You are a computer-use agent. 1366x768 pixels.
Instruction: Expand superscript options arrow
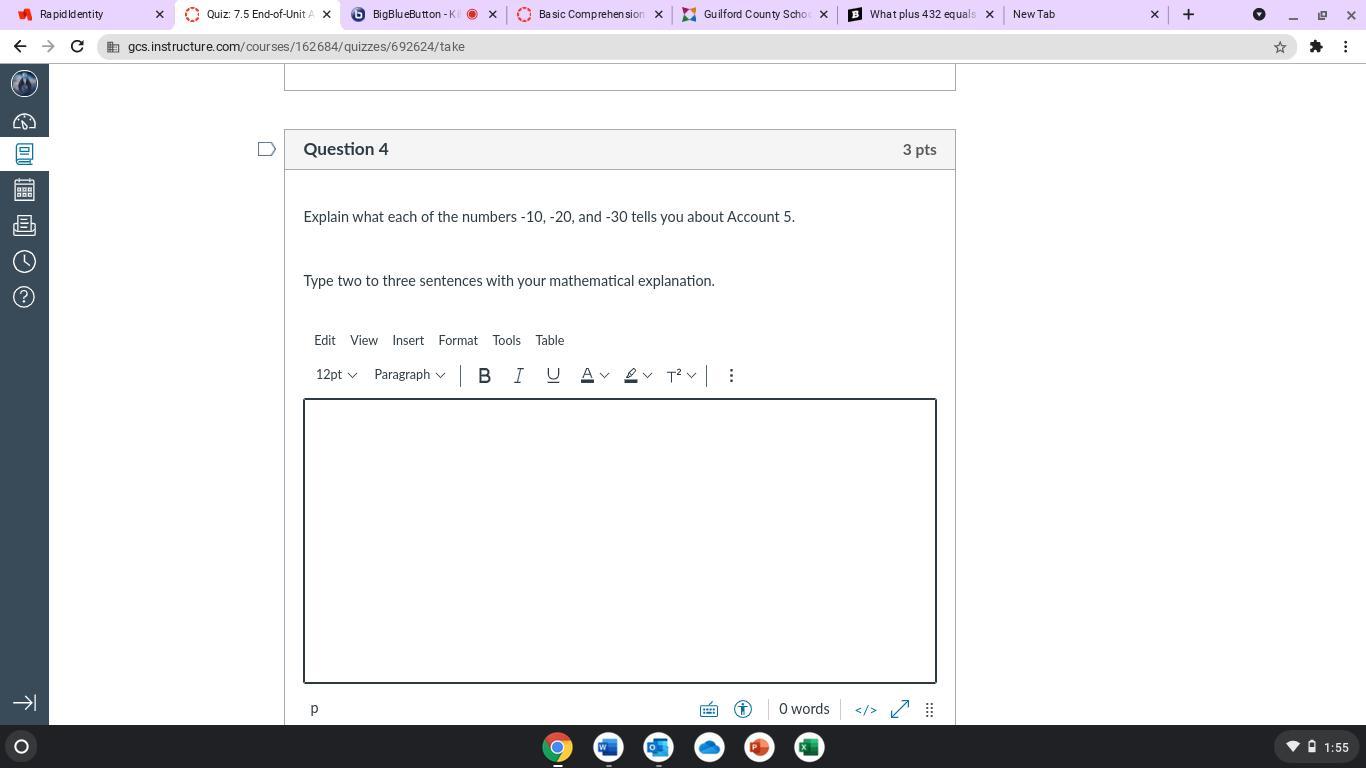691,375
